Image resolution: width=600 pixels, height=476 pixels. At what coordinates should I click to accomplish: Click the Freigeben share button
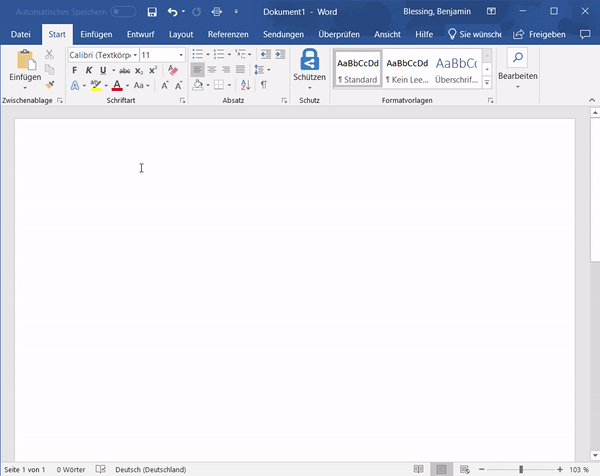(539, 34)
